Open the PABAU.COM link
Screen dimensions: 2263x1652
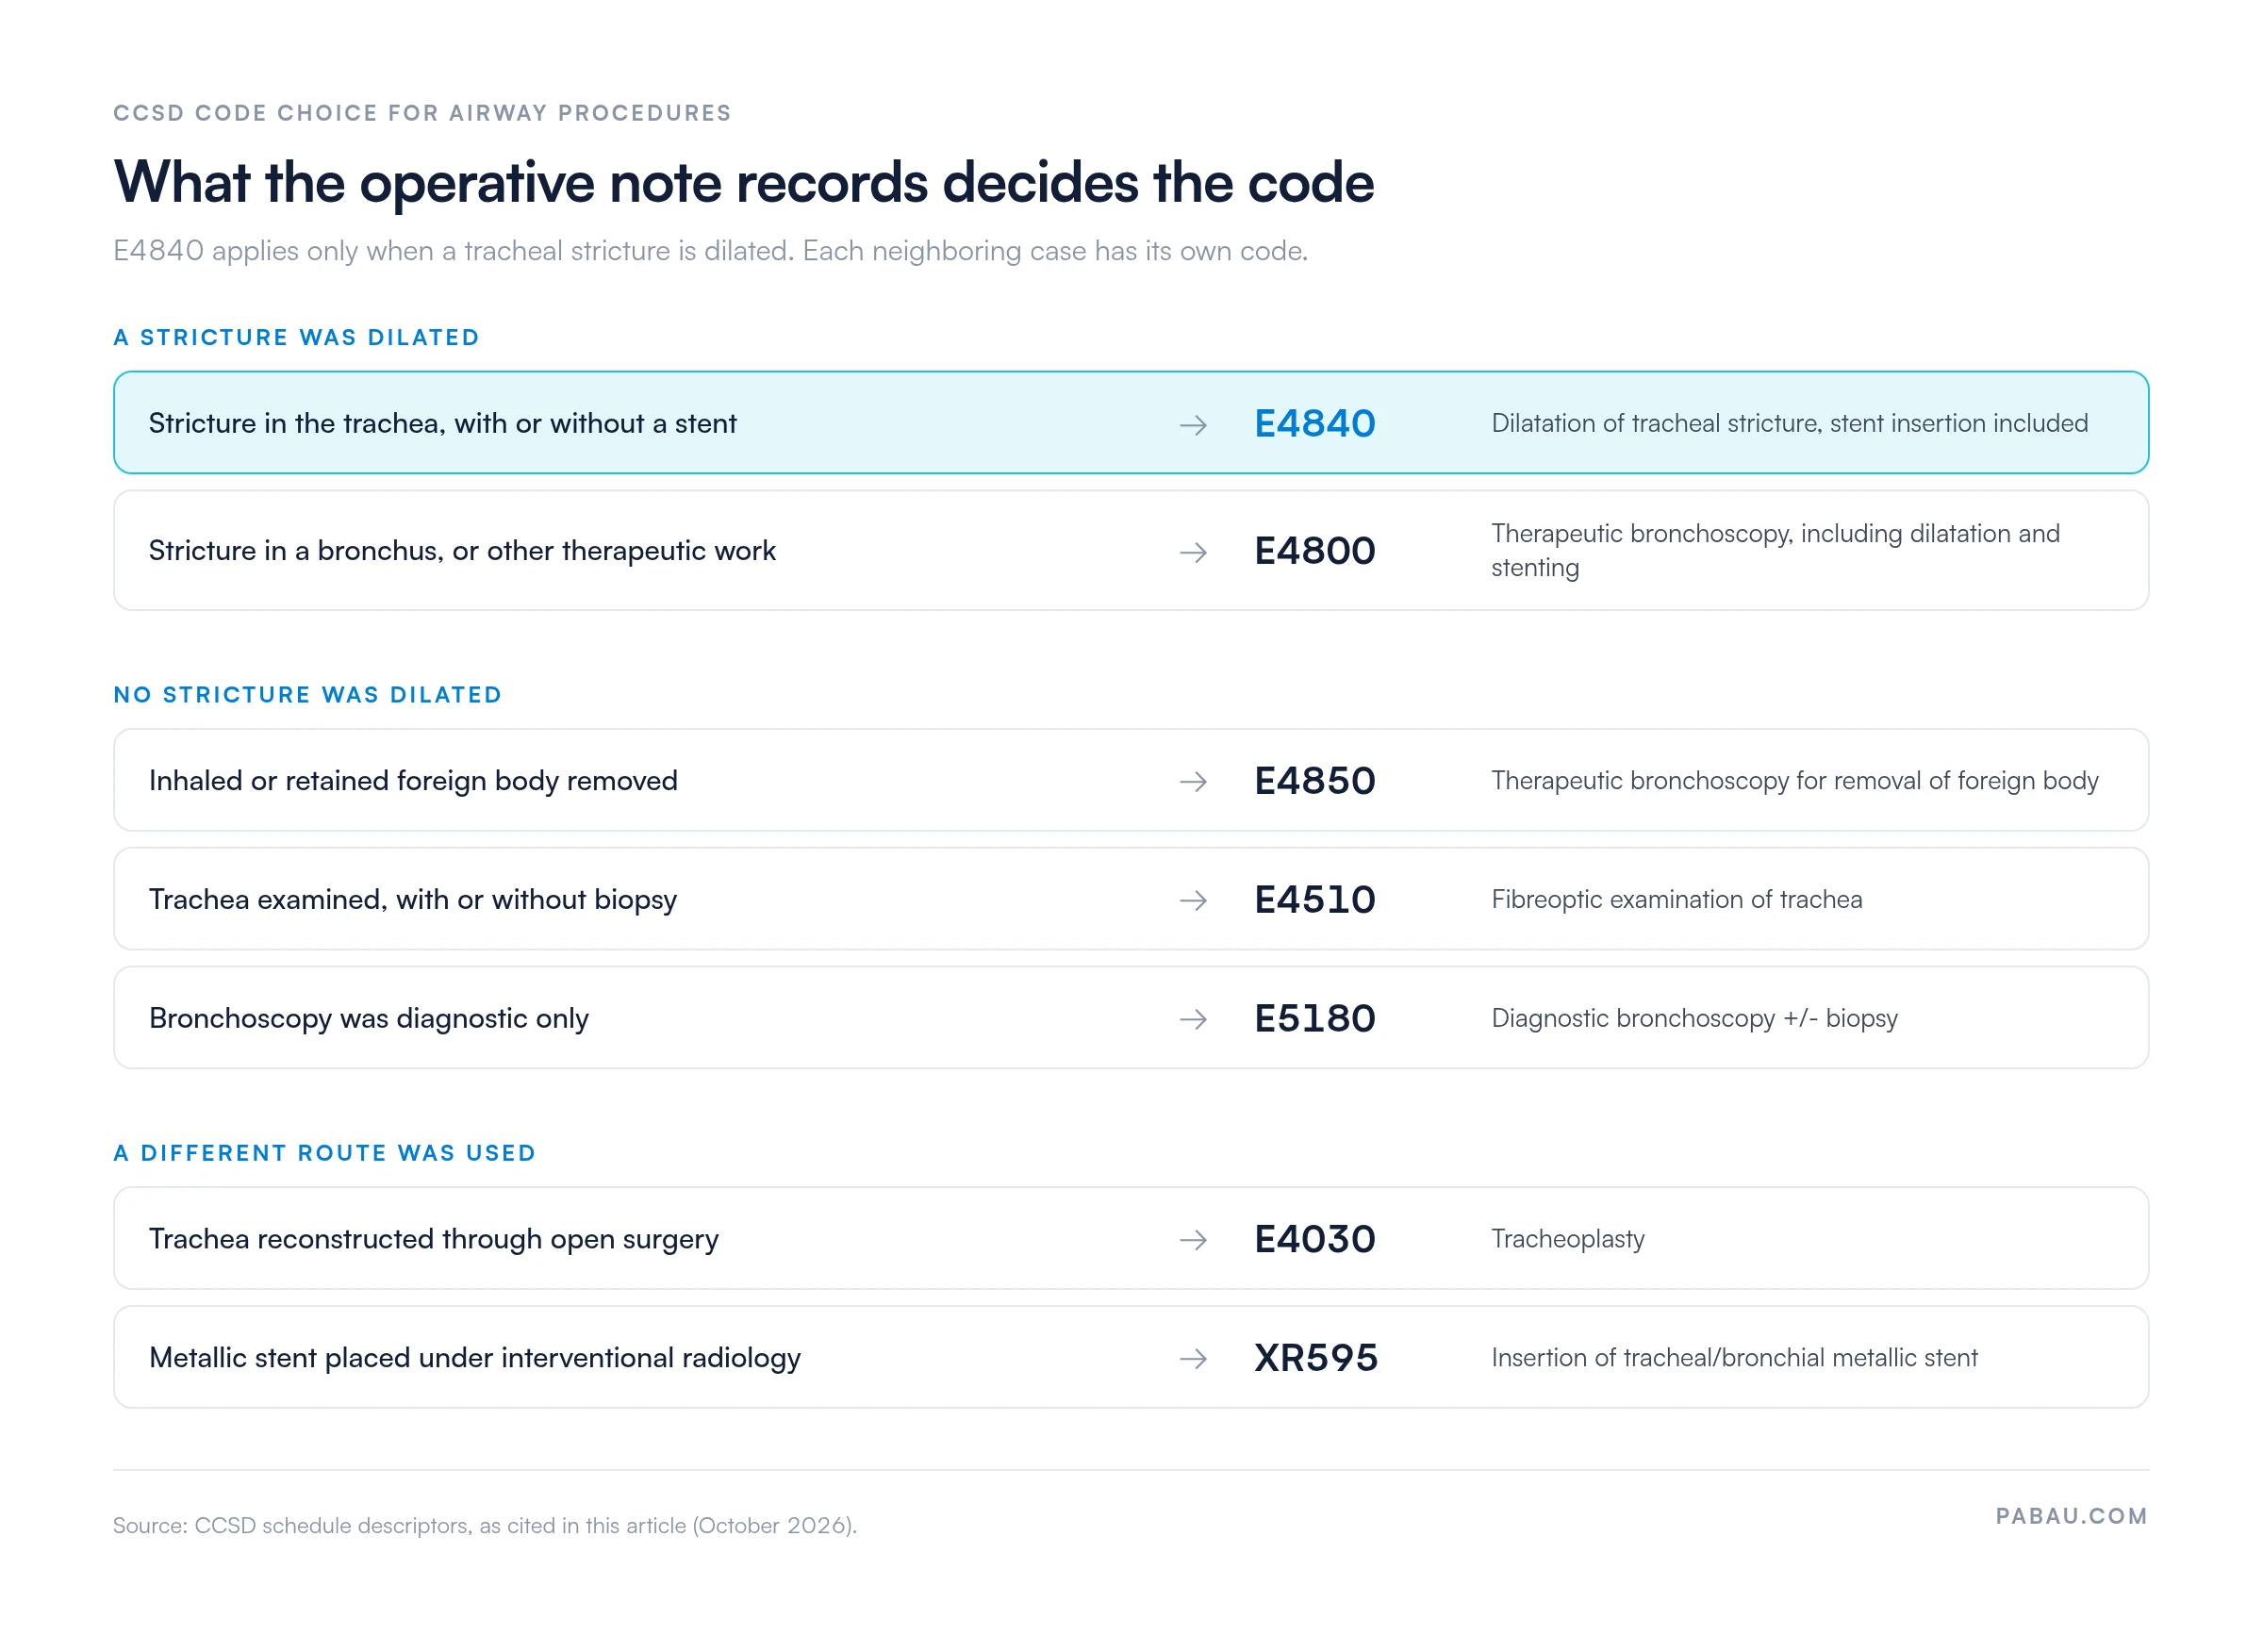(x=2071, y=1516)
